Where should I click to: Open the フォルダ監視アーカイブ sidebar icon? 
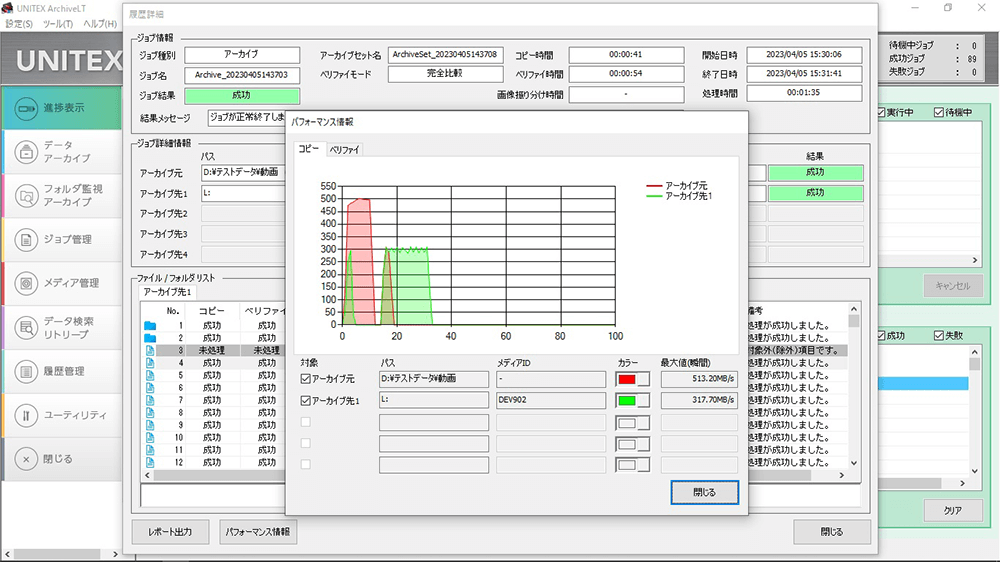coord(26,196)
